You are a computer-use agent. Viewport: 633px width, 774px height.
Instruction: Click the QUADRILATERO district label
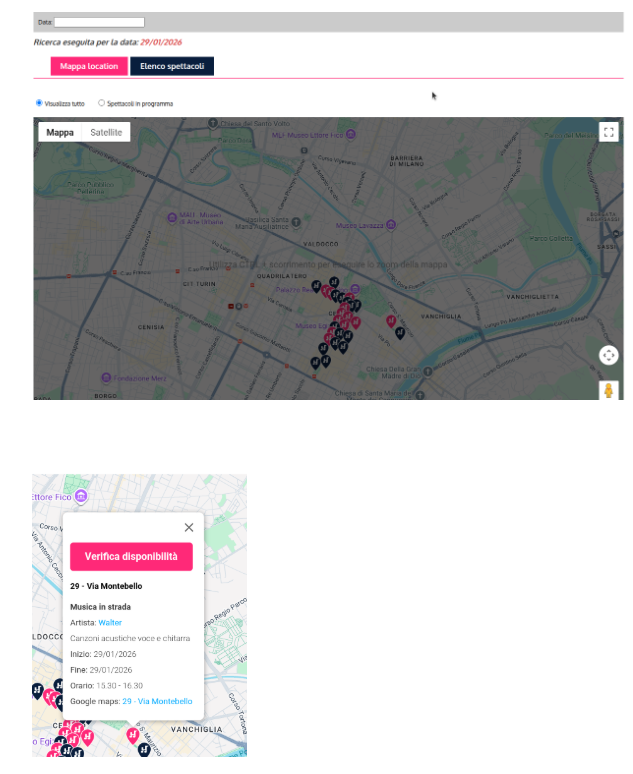281,276
